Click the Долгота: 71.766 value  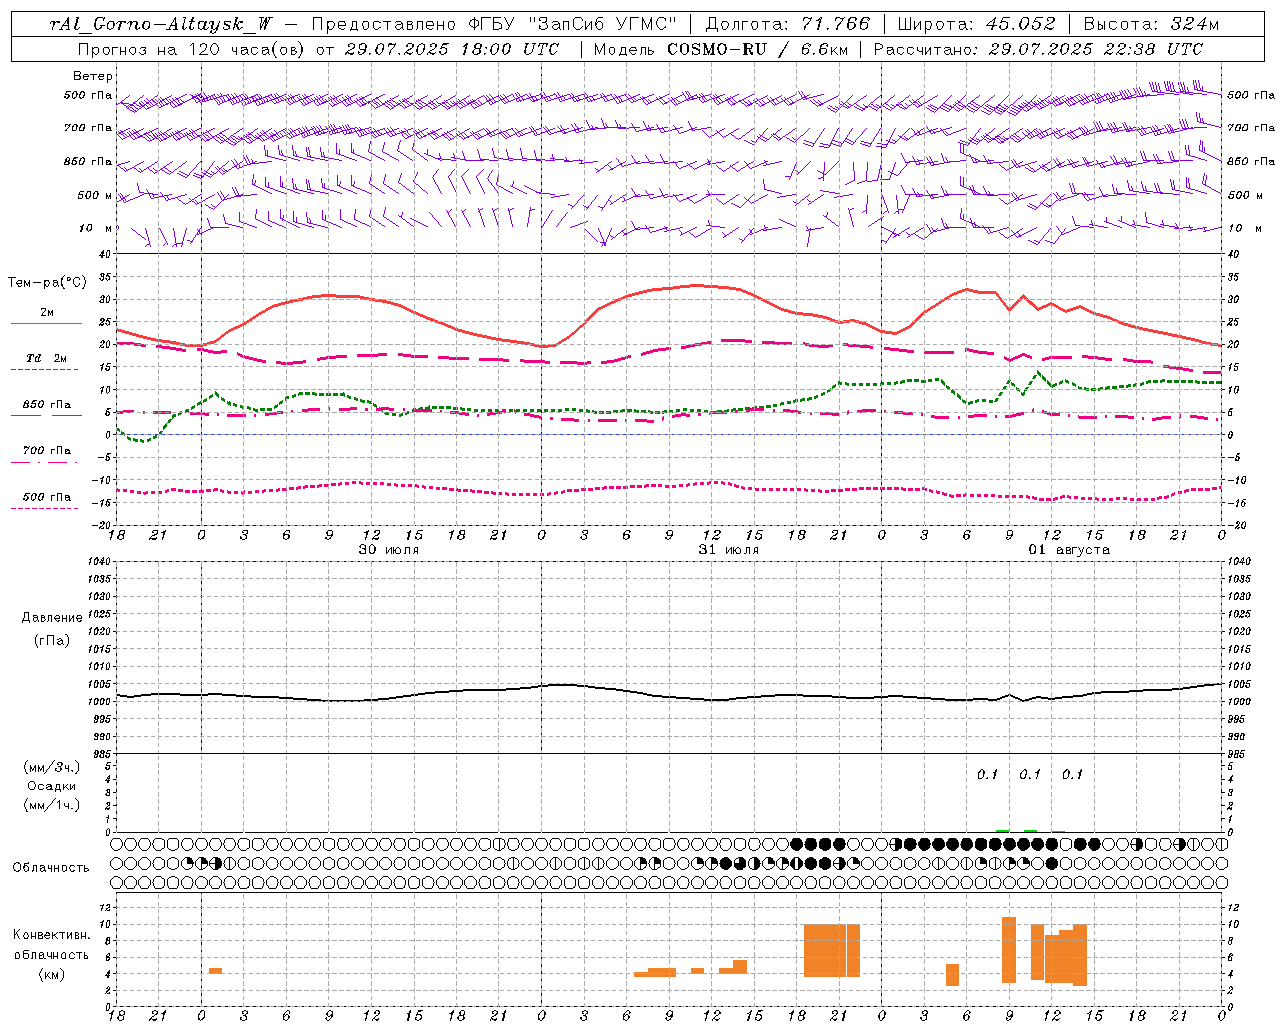pos(788,24)
